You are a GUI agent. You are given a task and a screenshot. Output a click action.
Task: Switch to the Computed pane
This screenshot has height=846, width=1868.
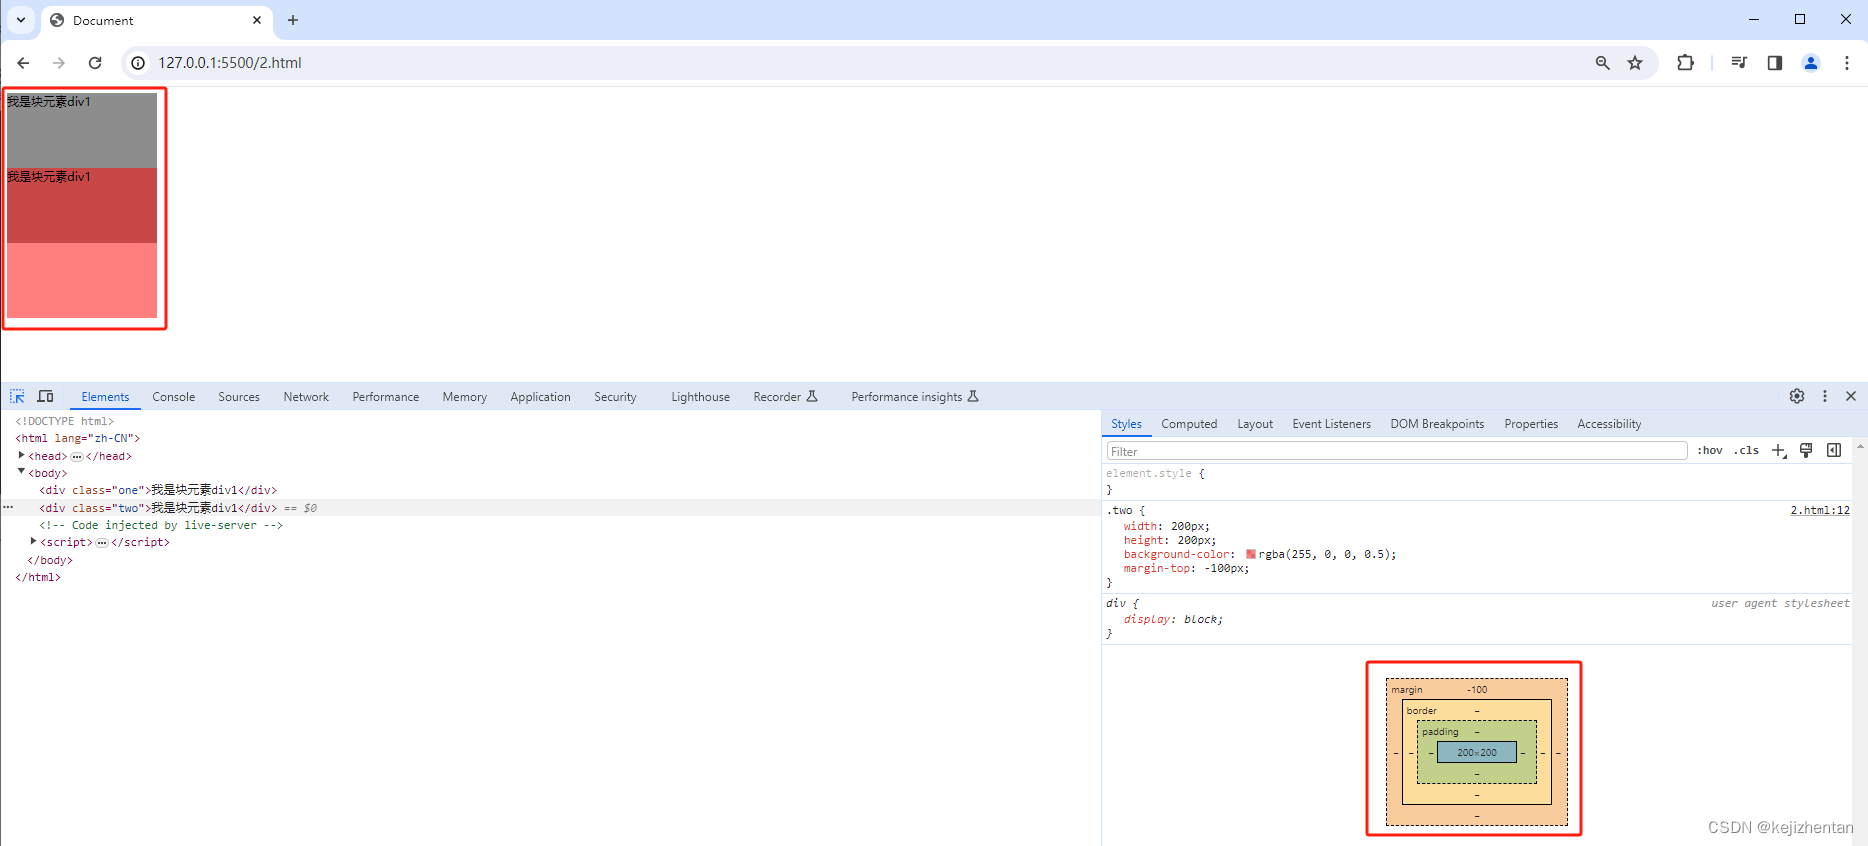click(x=1189, y=424)
